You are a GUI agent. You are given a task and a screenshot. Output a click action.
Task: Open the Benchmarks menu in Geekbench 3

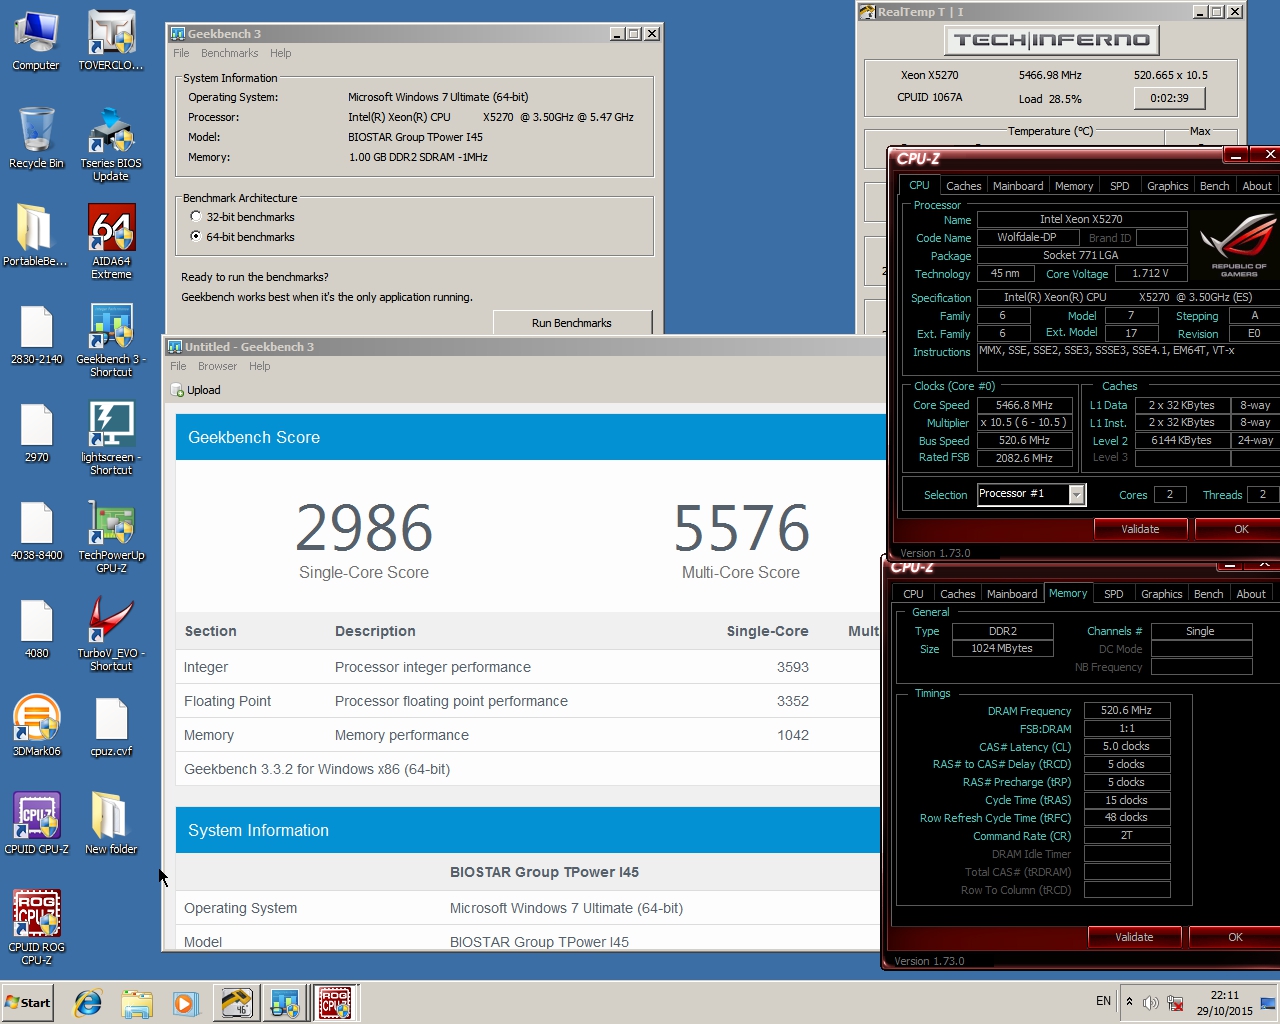(x=229, y=53)
